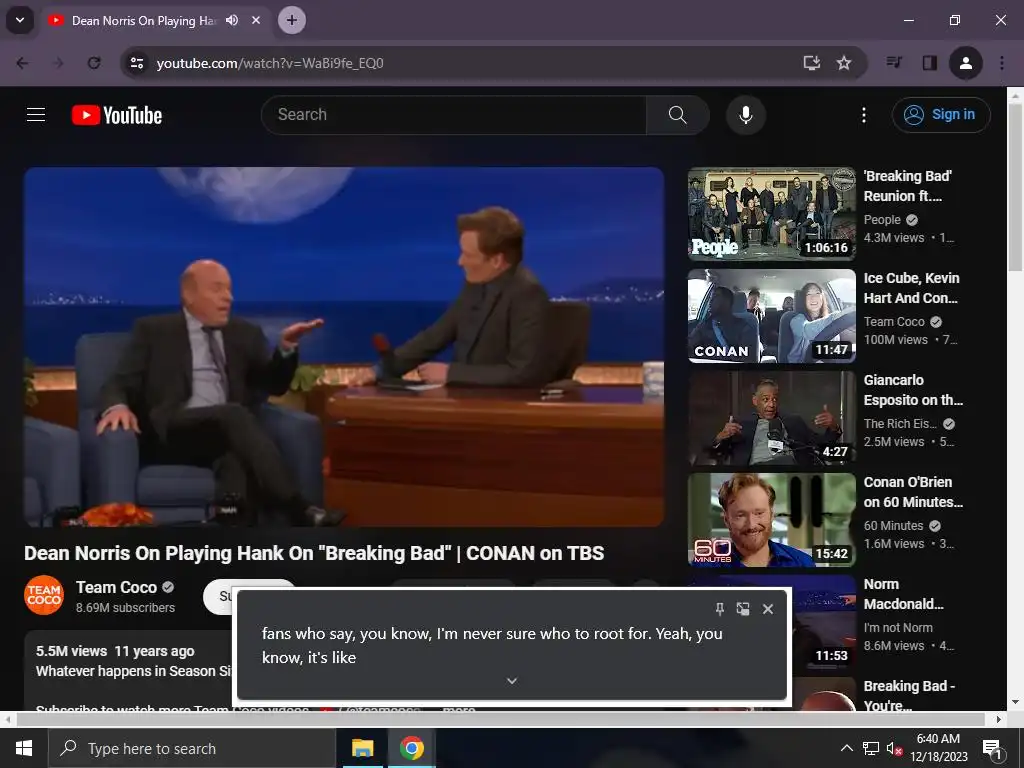Click the Subscribe button next to Team Coco

219,596
